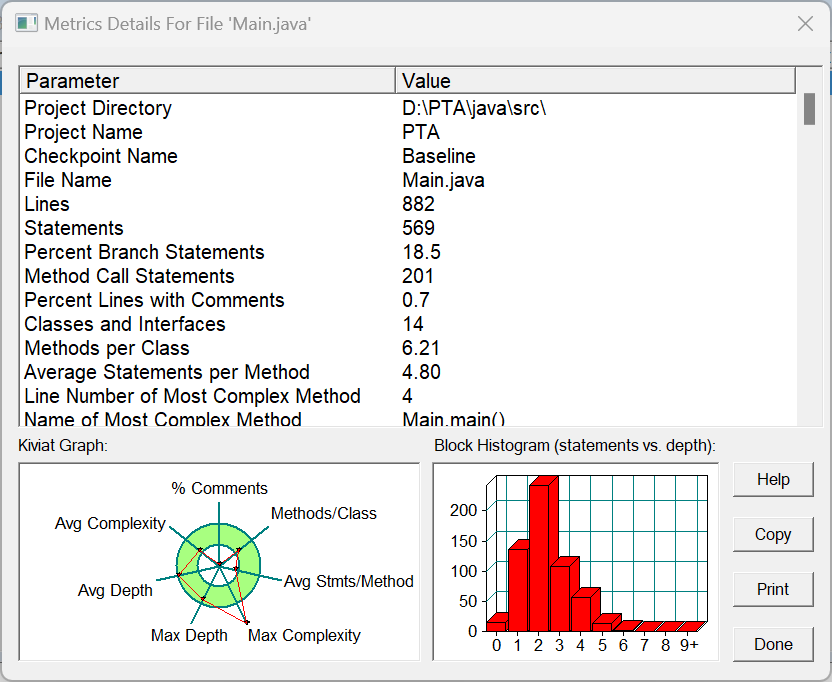Click the 'Max Complexity' axis label
This screenshot has height=682, width=832.
pyautogui.click(x=304, y=635)
